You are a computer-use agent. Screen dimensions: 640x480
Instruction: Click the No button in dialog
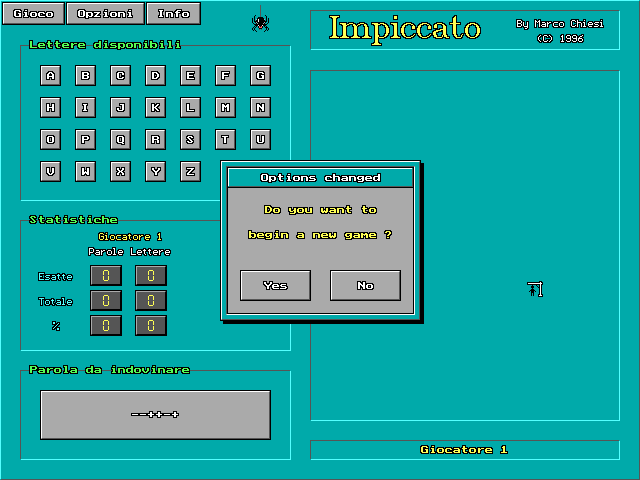click(365, 285)
